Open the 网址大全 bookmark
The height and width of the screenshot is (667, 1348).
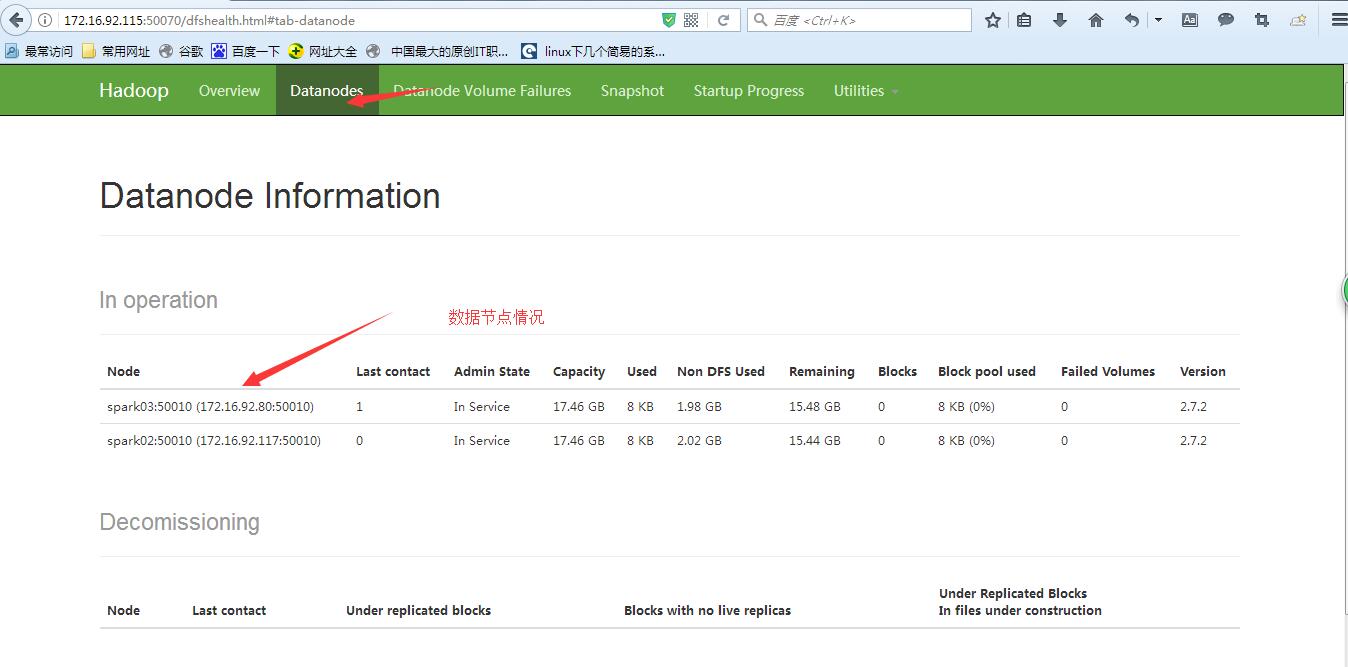322,51
